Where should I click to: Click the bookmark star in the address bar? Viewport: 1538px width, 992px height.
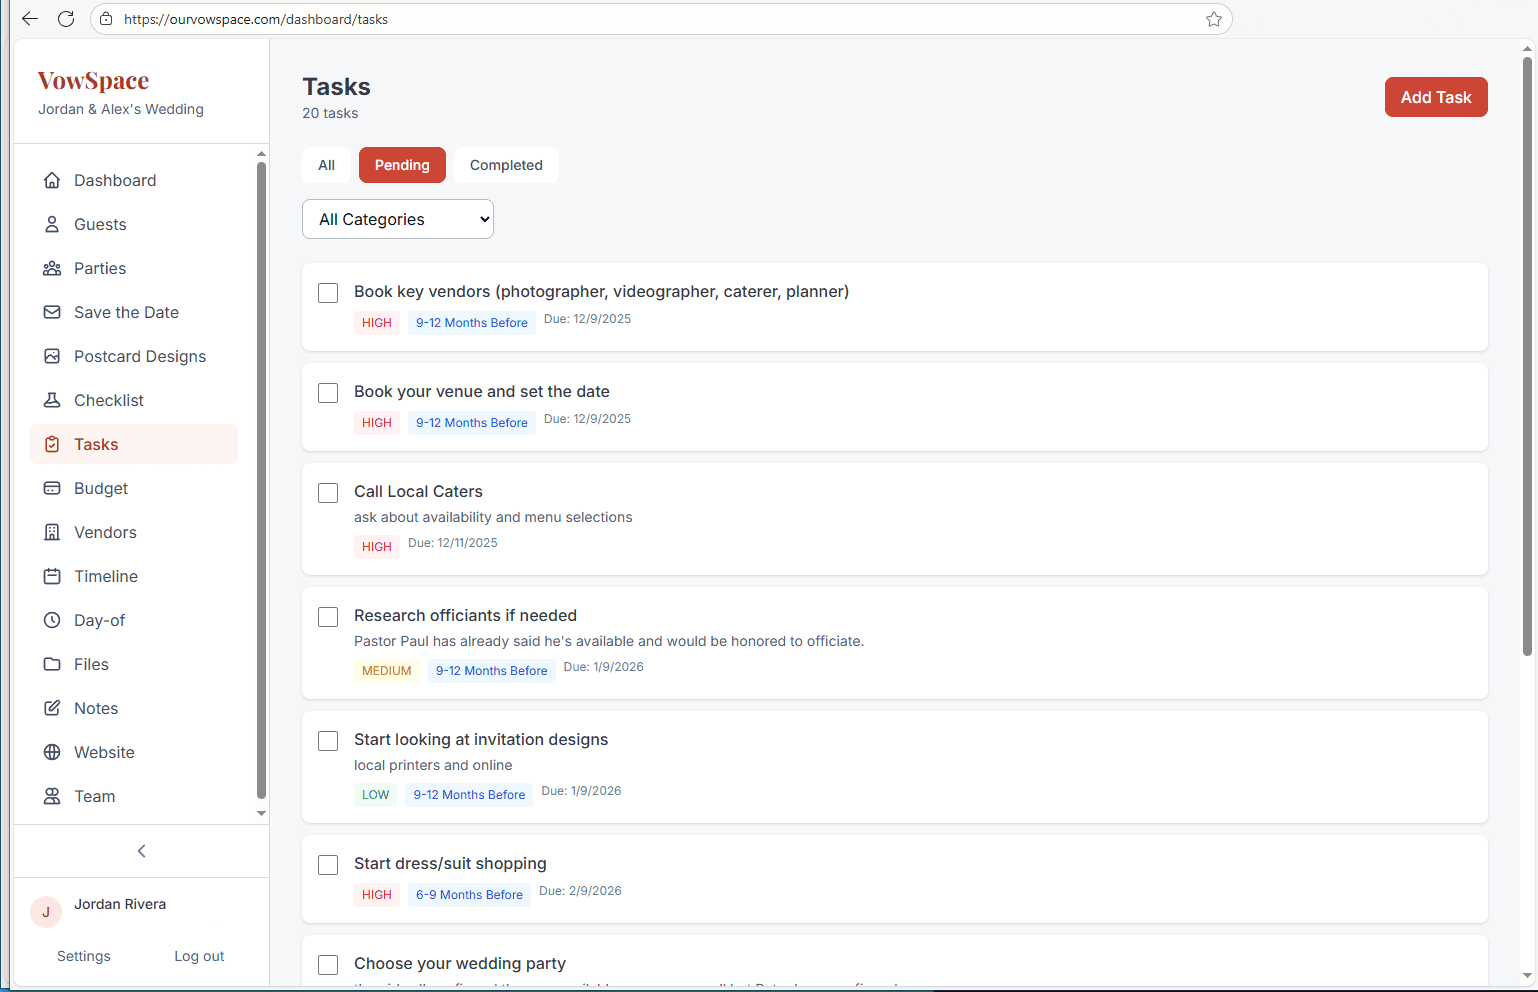coord(1213,19)
